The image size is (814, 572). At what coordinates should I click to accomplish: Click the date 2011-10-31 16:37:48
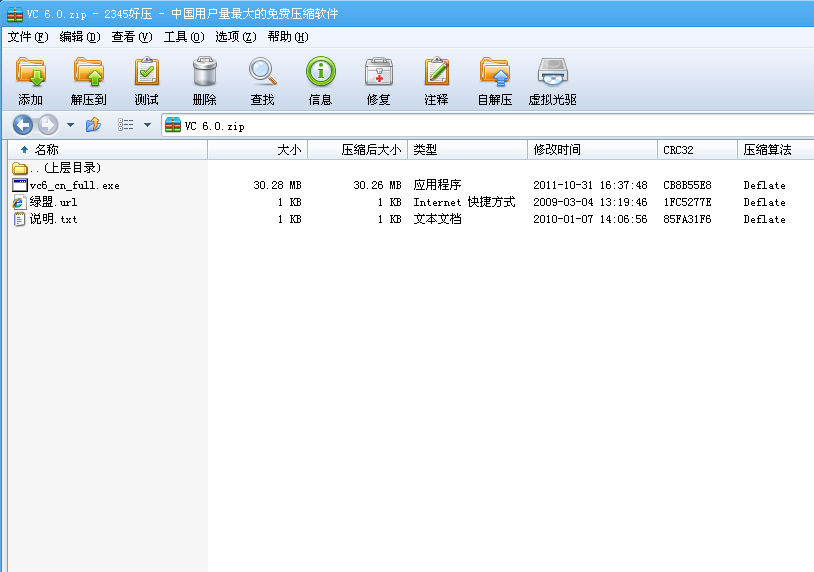pos(590,185)
